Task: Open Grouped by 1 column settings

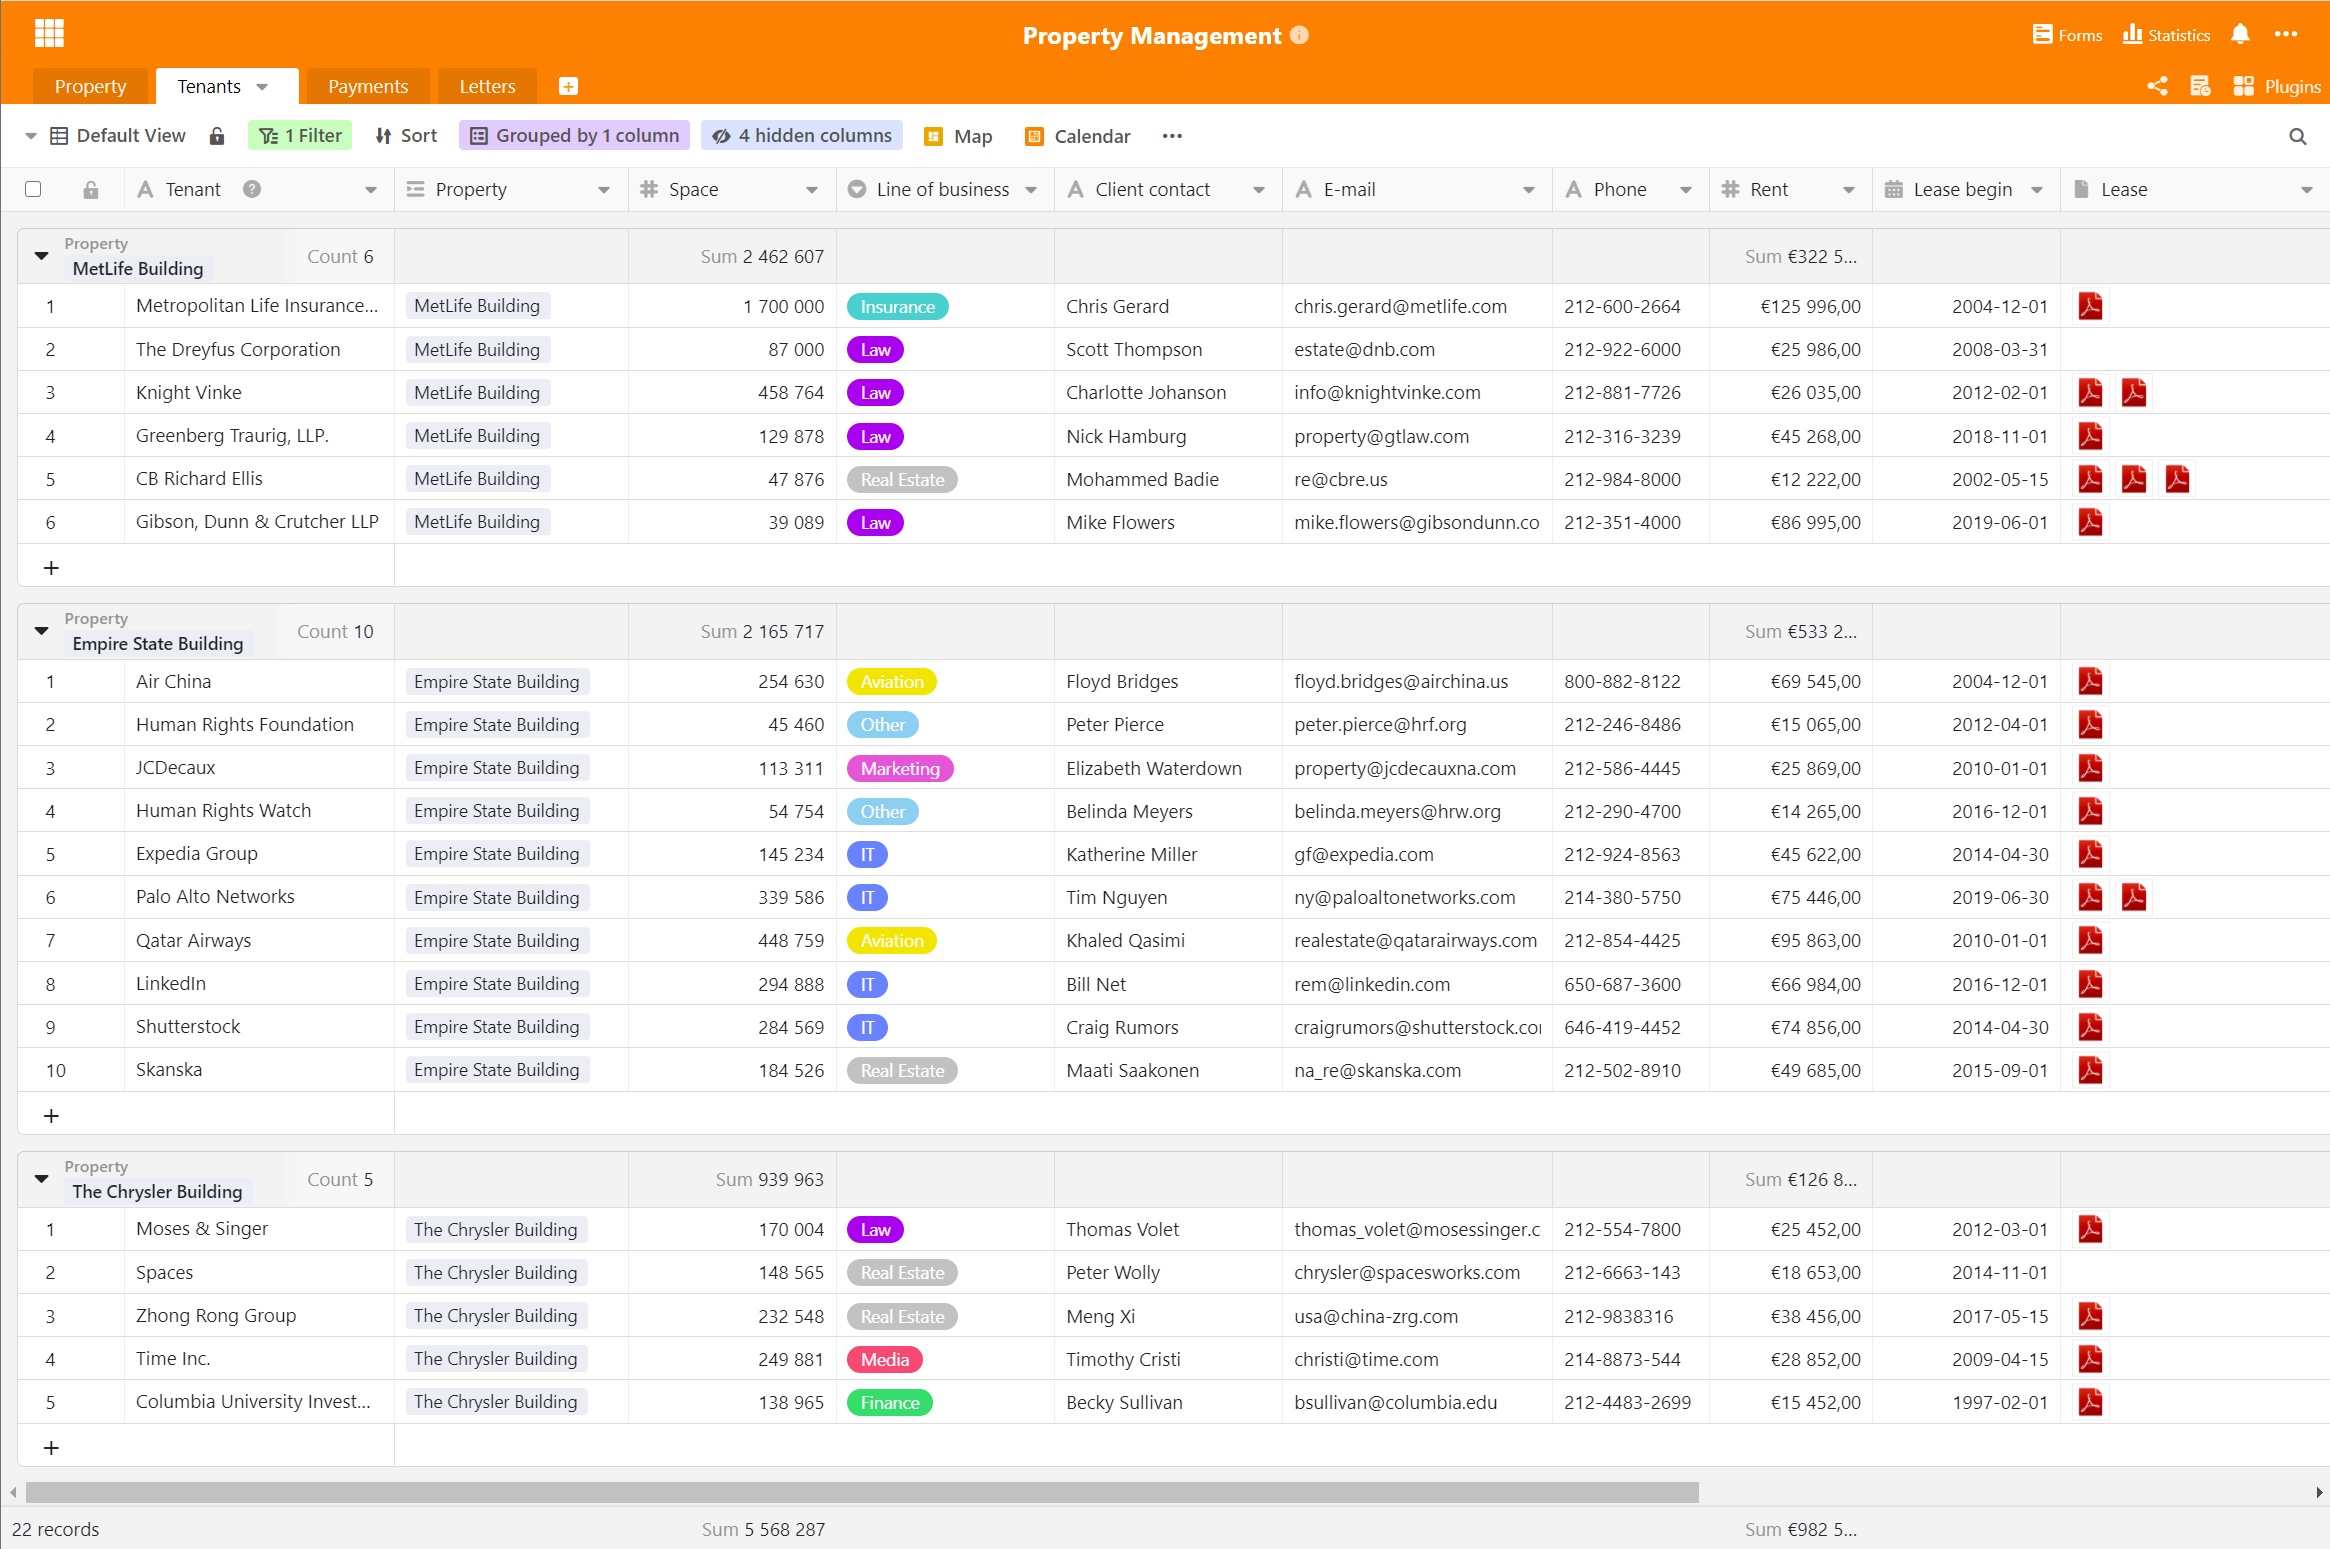Action: [x=574, y=136]
